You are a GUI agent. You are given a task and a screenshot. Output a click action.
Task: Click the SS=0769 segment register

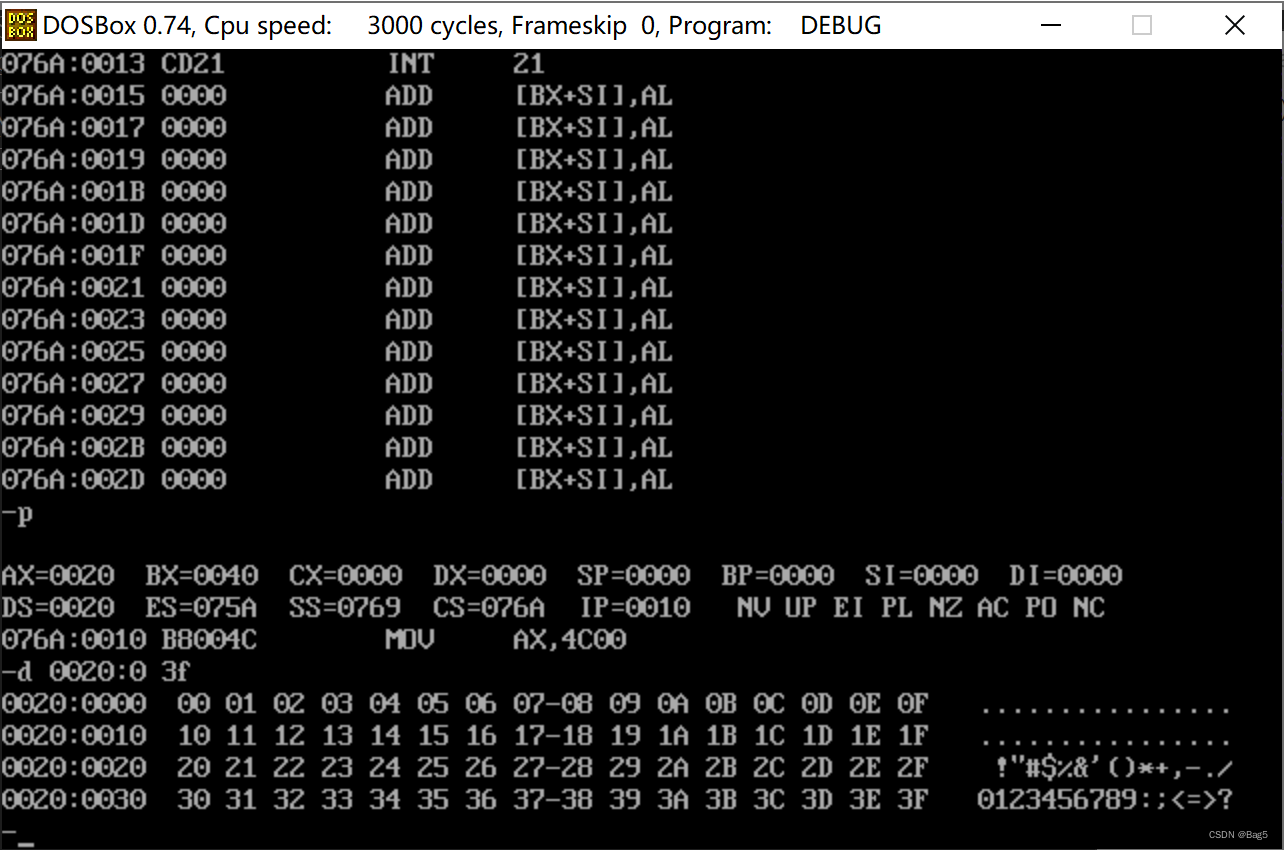tap(346, 608)
